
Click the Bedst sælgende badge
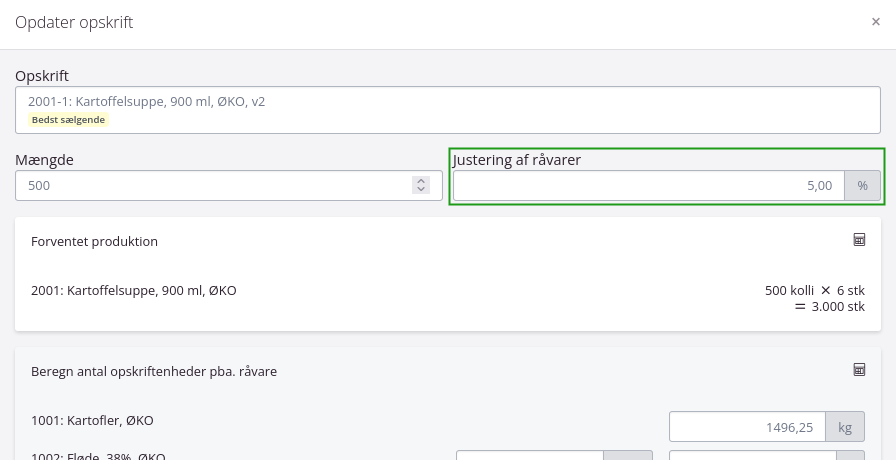tap(68, 120)
